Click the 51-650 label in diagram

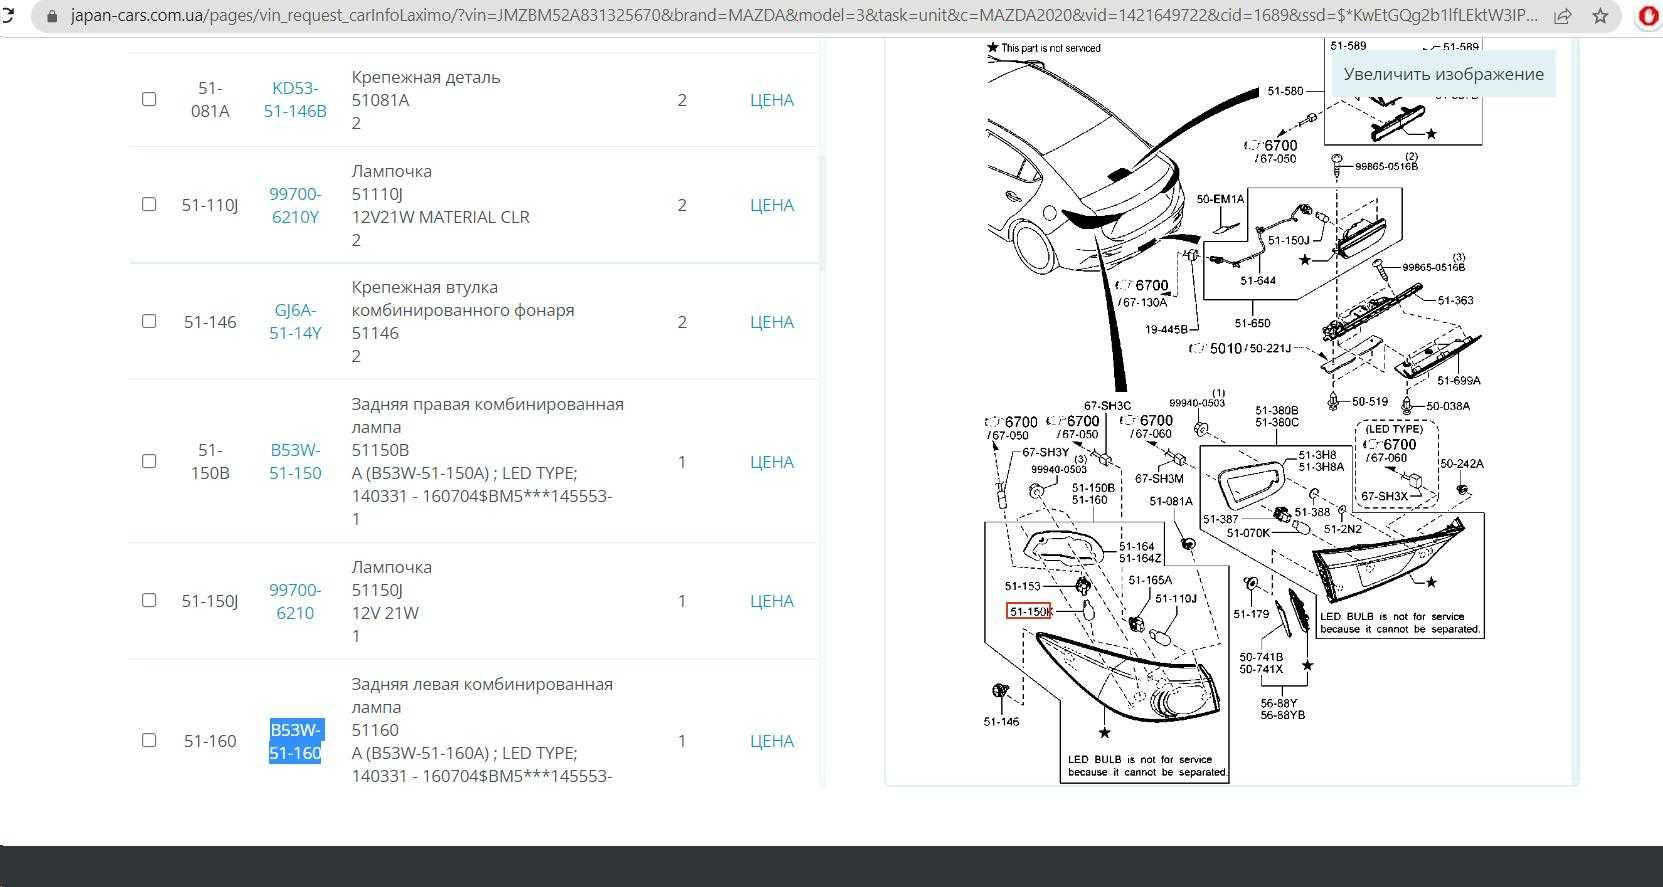click(x=1252, y=323)
